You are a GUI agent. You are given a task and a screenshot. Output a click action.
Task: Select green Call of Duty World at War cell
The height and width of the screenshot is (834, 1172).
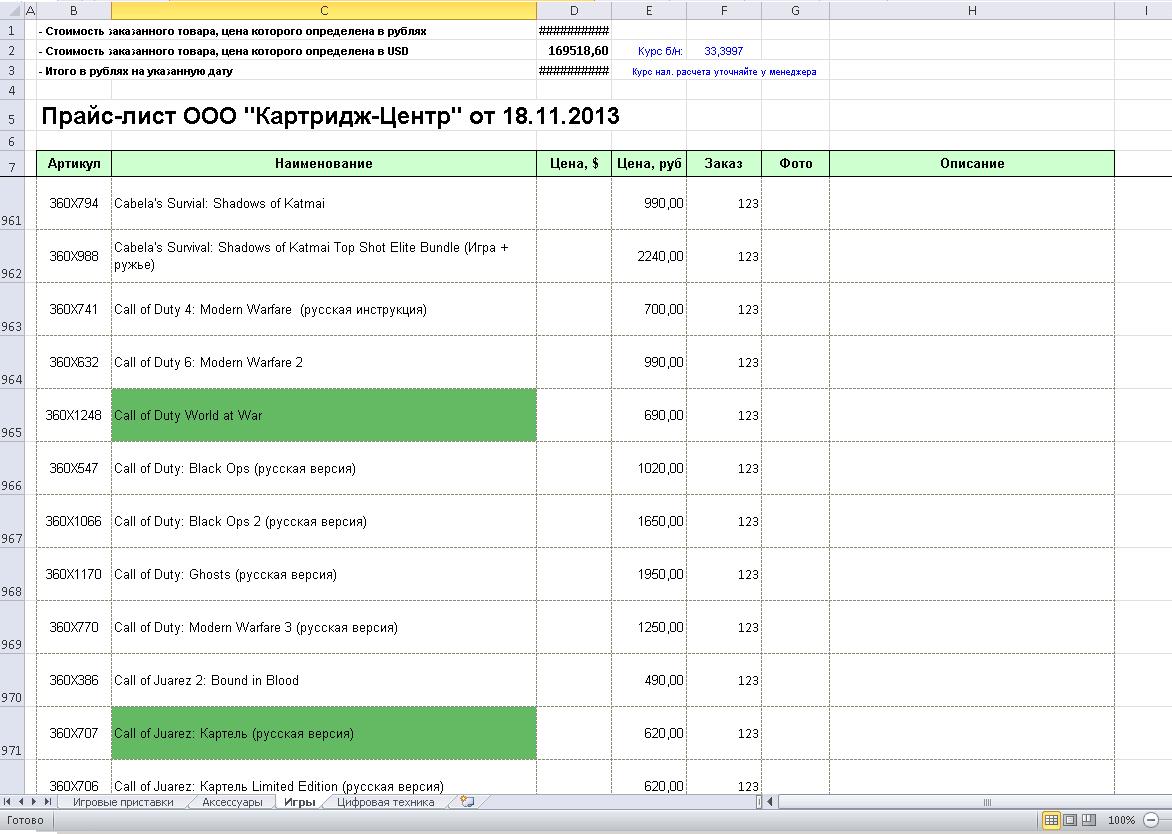(324, 415)
